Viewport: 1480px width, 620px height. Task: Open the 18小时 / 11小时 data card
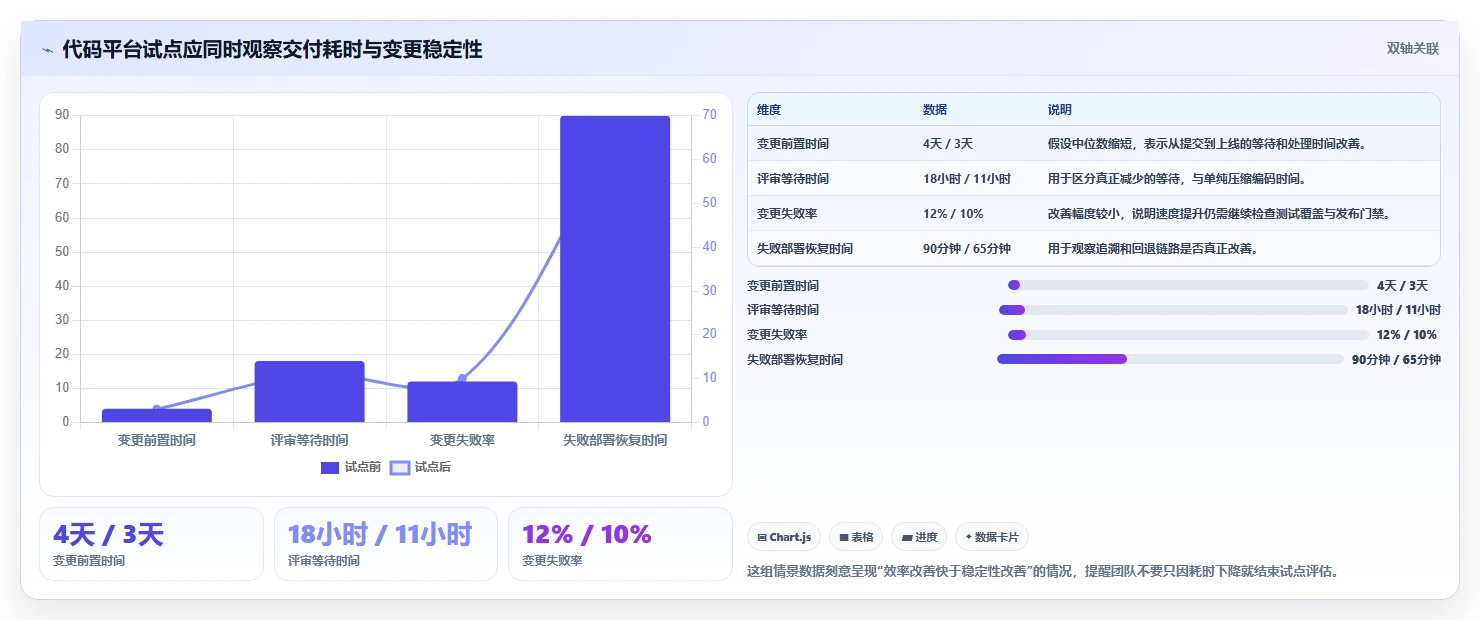[386, 544]
